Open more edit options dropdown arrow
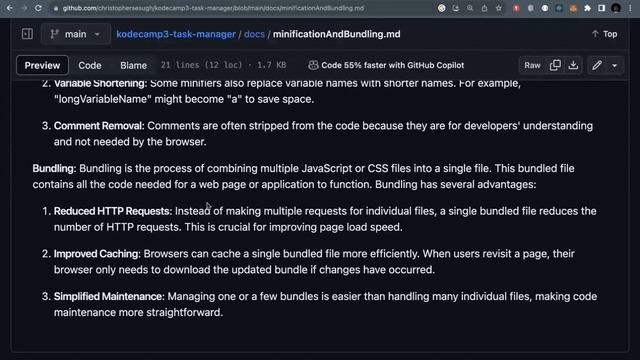 [615, 65]
